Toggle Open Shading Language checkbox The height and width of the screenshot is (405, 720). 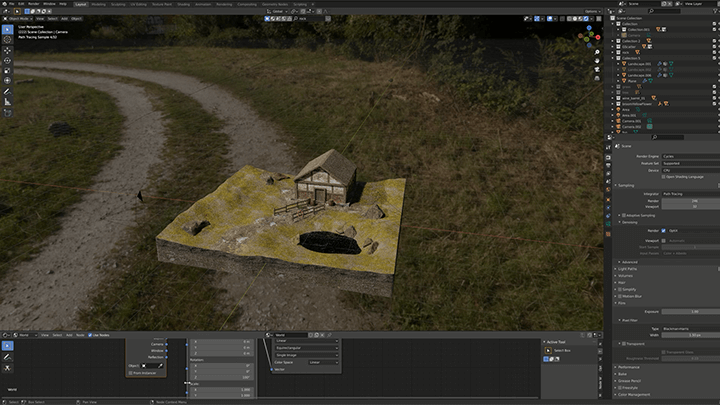tap(663, 177)
